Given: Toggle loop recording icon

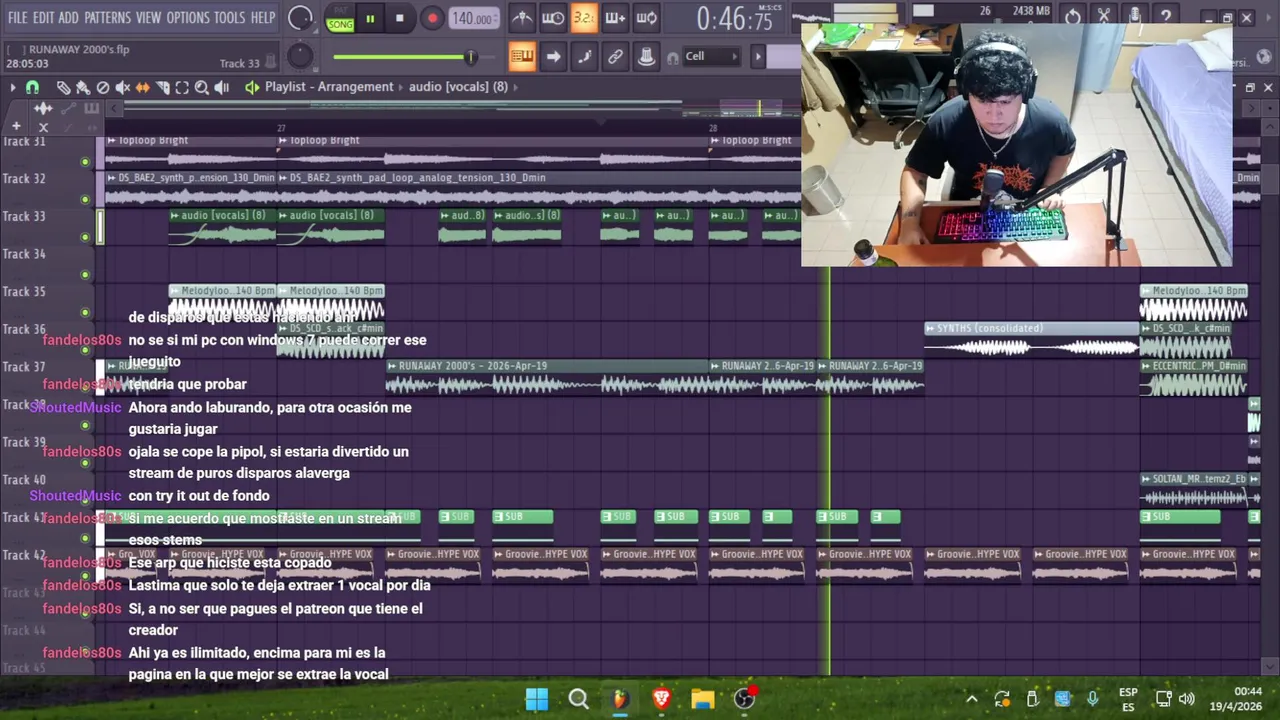Looking at the screenshot, I should tap(646, 18).
